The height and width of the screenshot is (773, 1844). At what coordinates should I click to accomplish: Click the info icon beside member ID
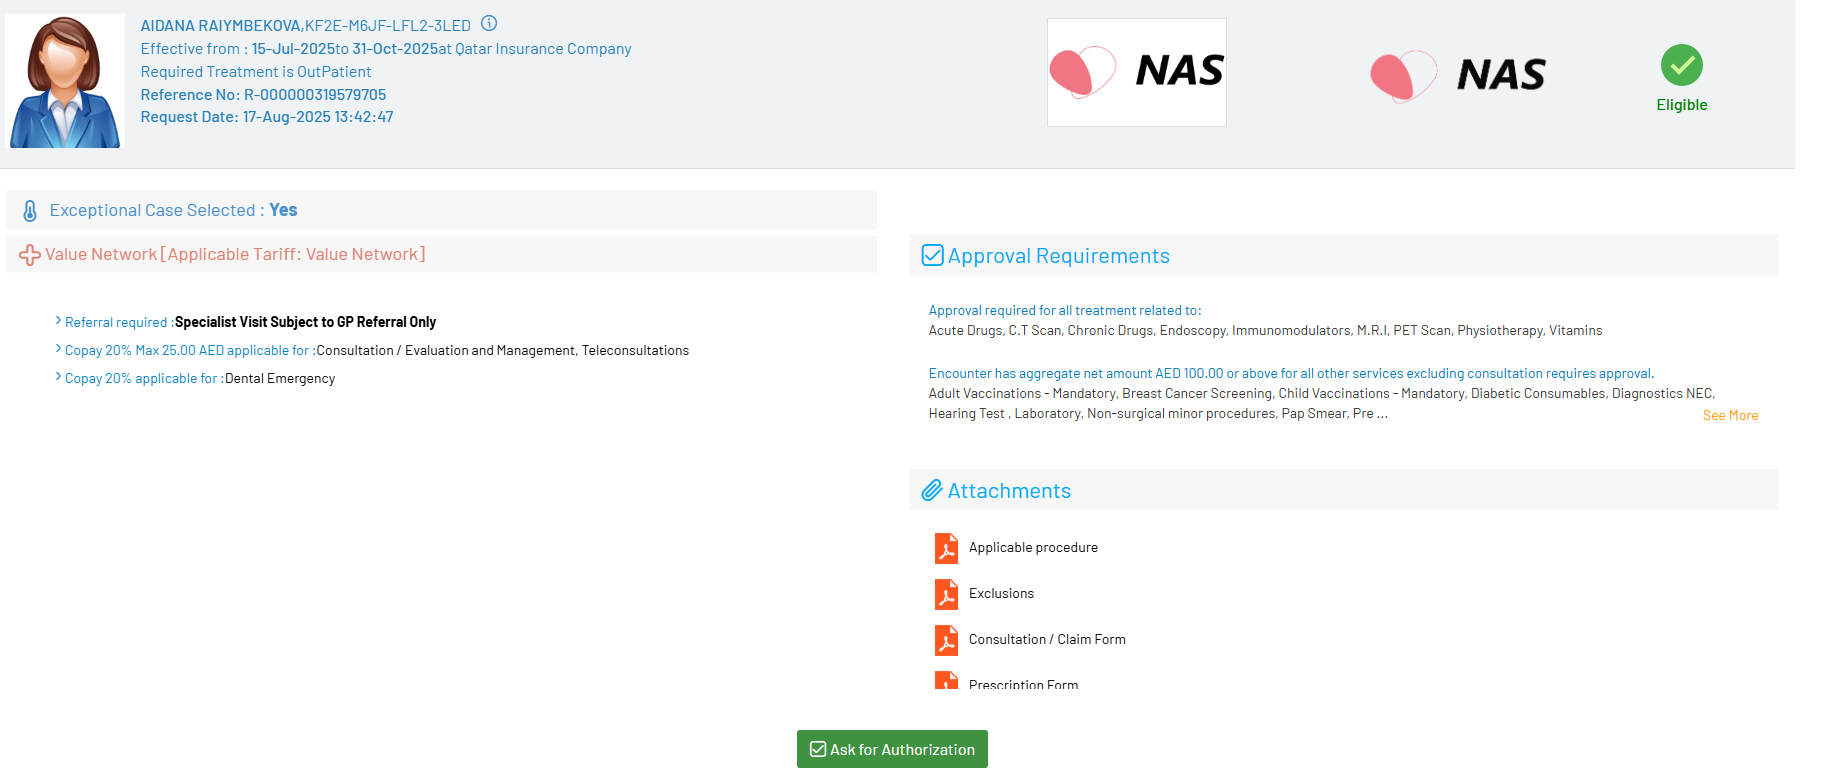489,24
